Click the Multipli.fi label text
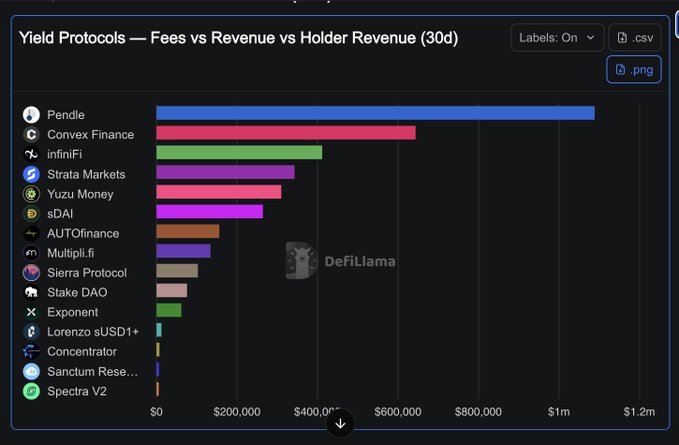The width and height of the screenshot is (679, 445). 71,253
